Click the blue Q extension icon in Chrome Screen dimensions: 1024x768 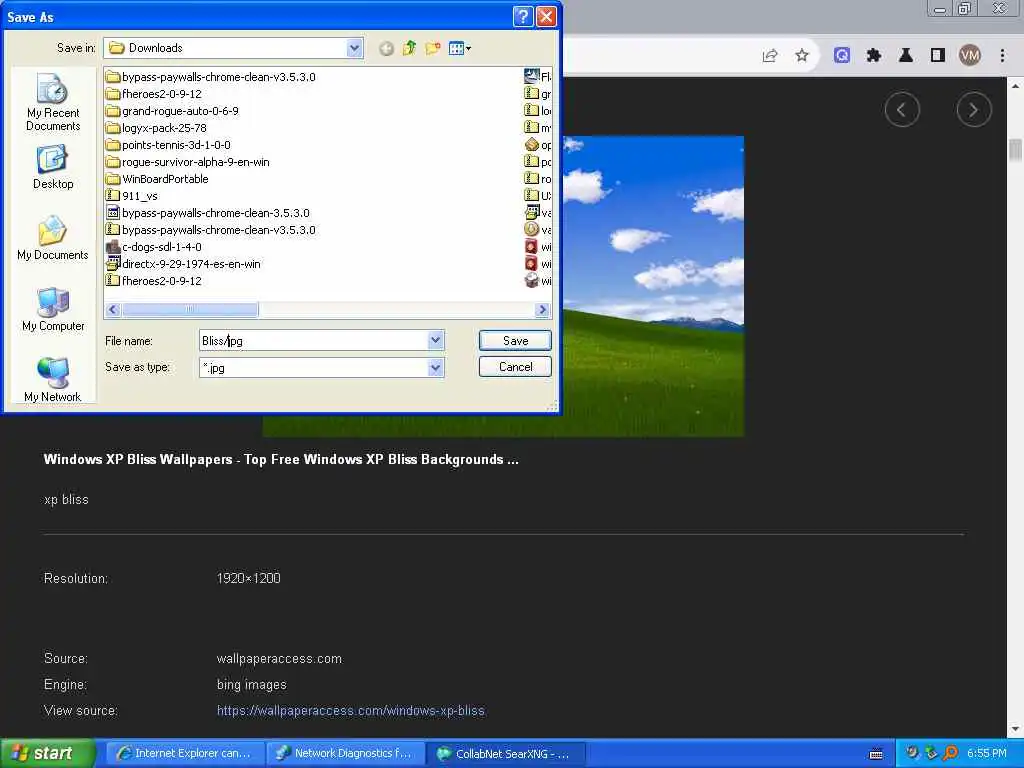[842, 56]
